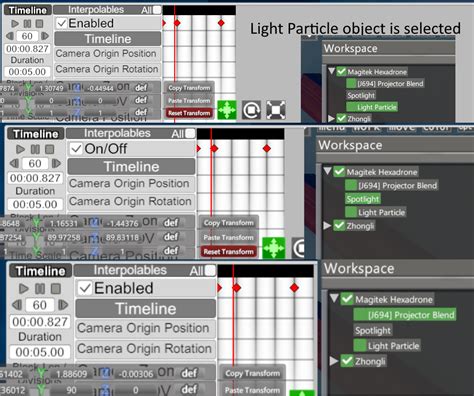Screen dimensions: 474x396
Task: Toggle Light Particle checkbox in bottom Workspace
Action: coord(360,345)
